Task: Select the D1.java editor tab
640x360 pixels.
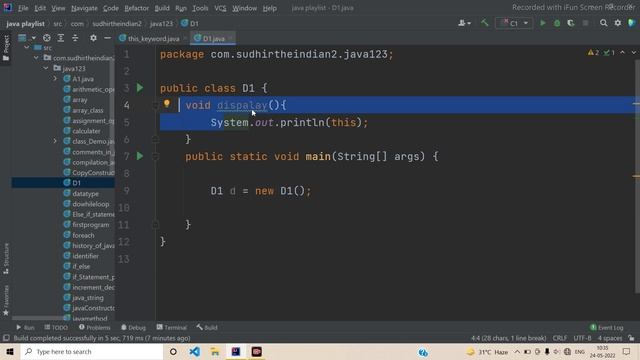Action: 213,38
